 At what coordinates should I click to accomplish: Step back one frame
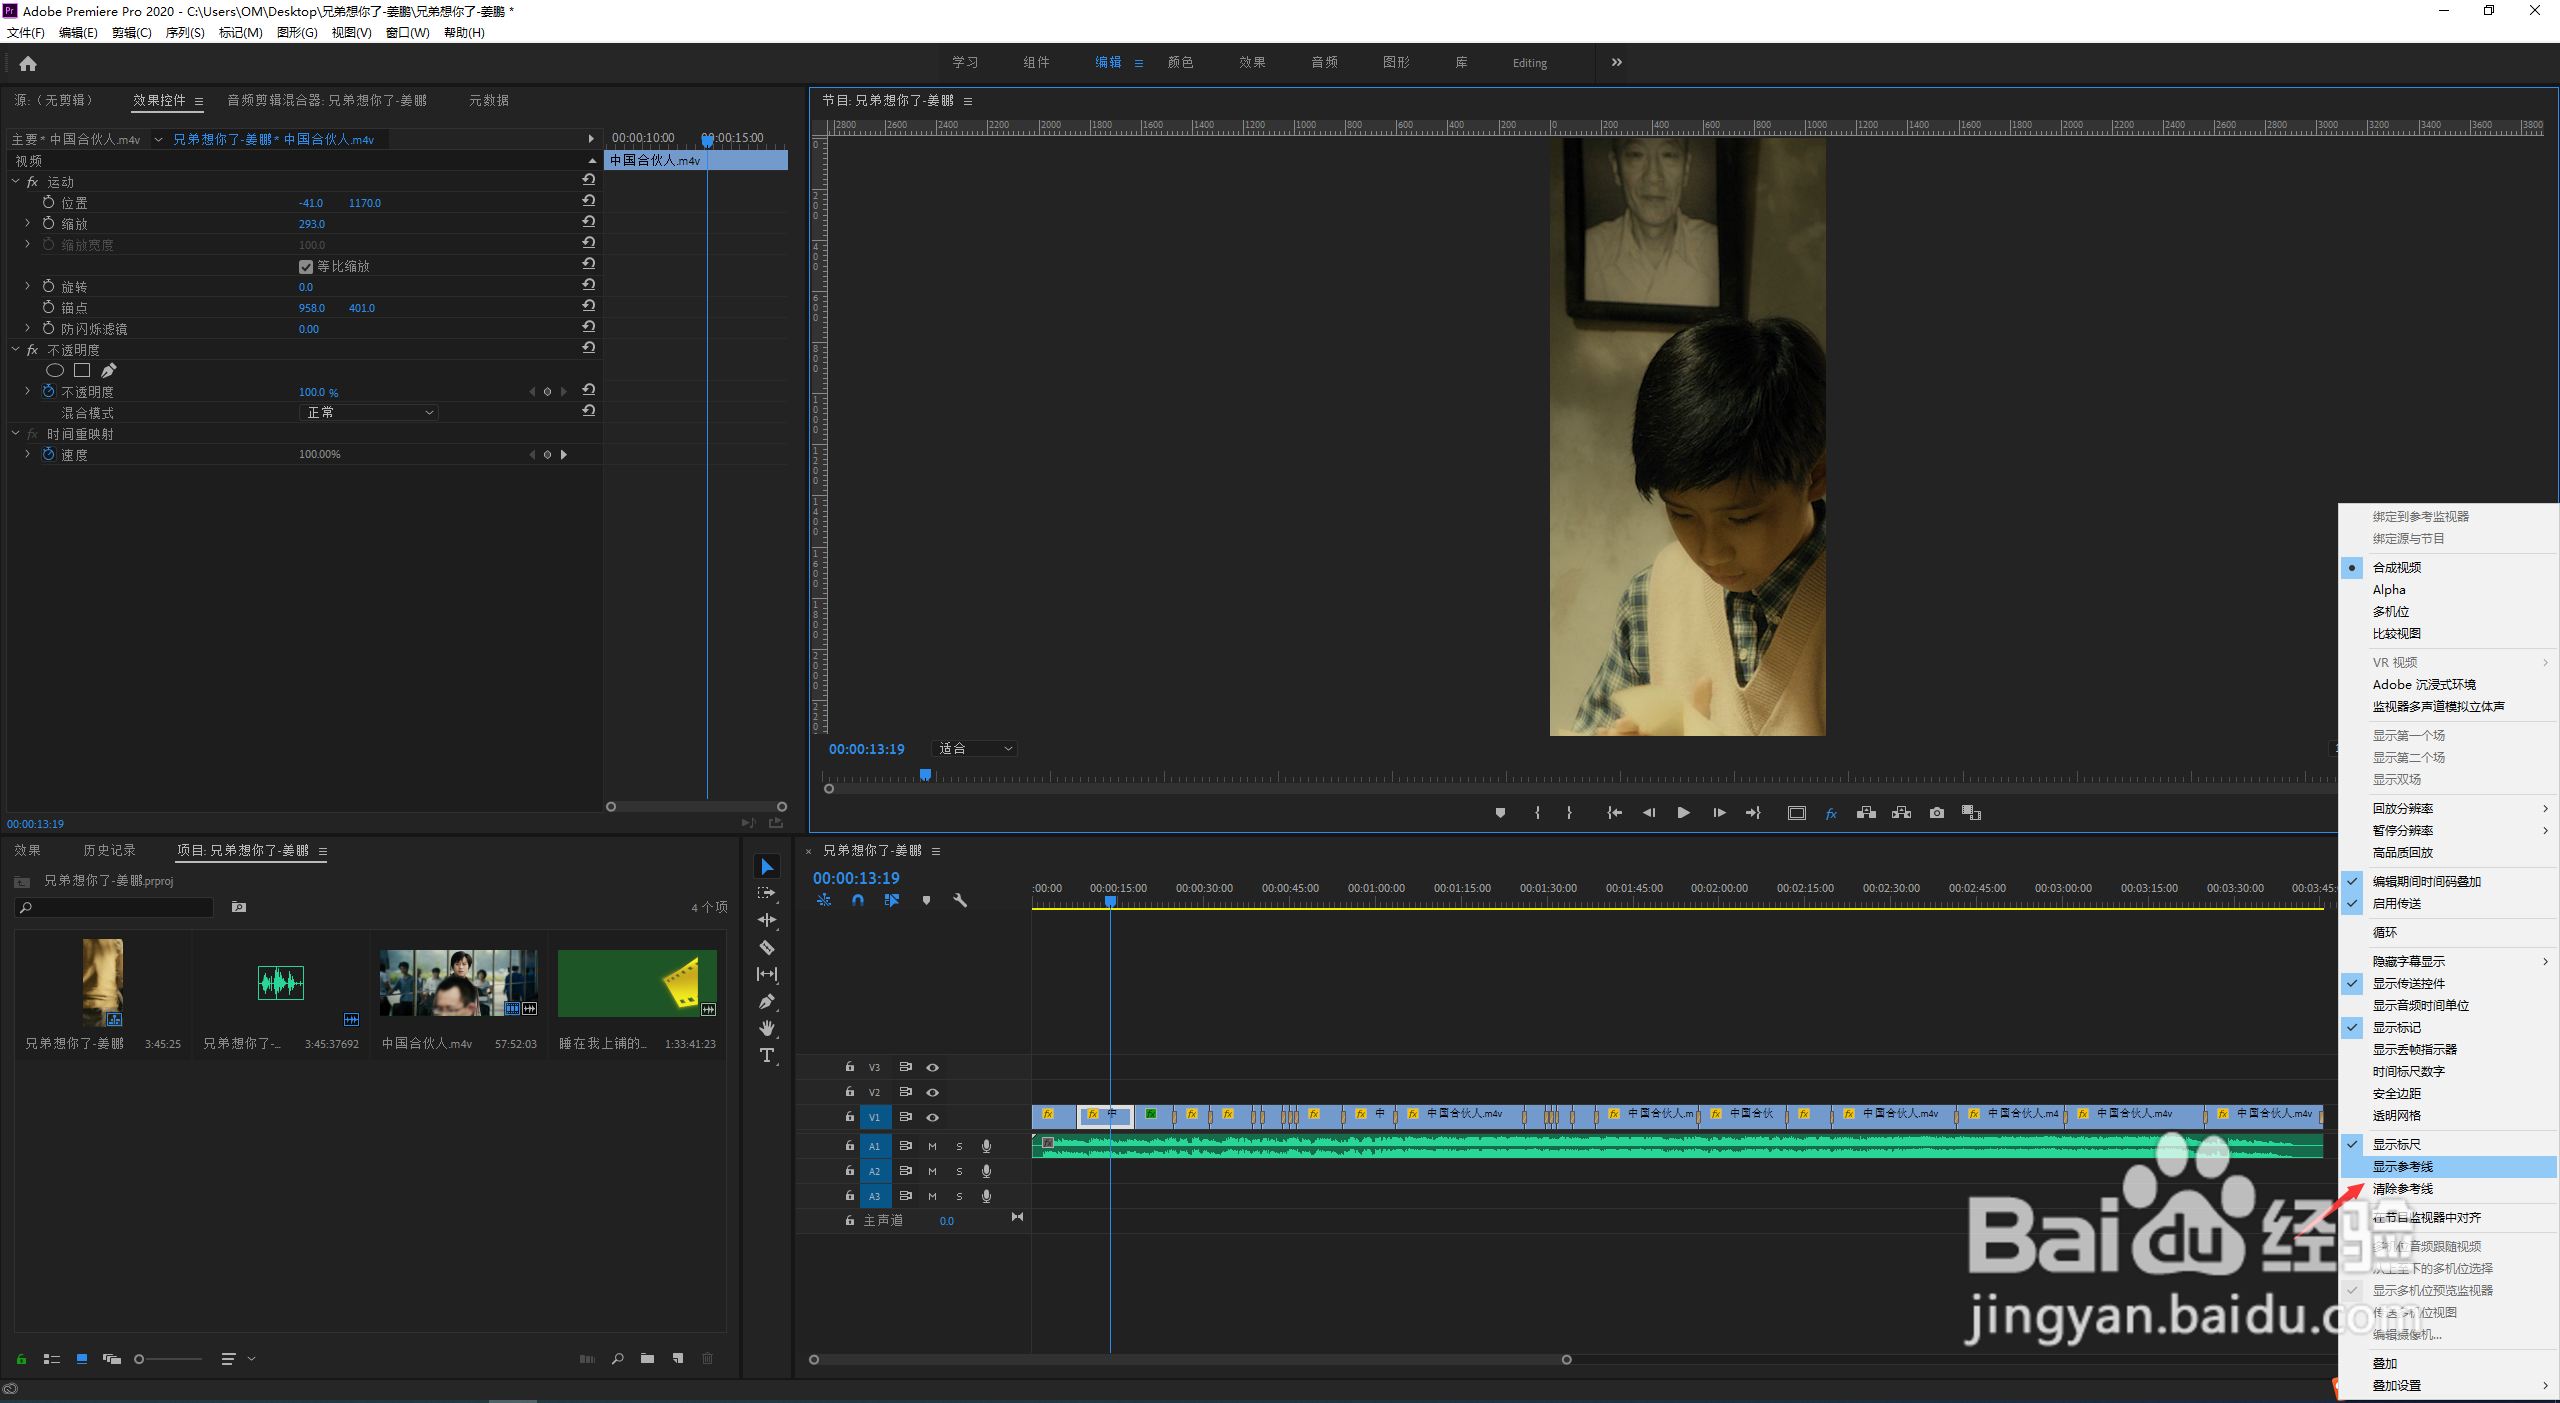coord(1649,813)
